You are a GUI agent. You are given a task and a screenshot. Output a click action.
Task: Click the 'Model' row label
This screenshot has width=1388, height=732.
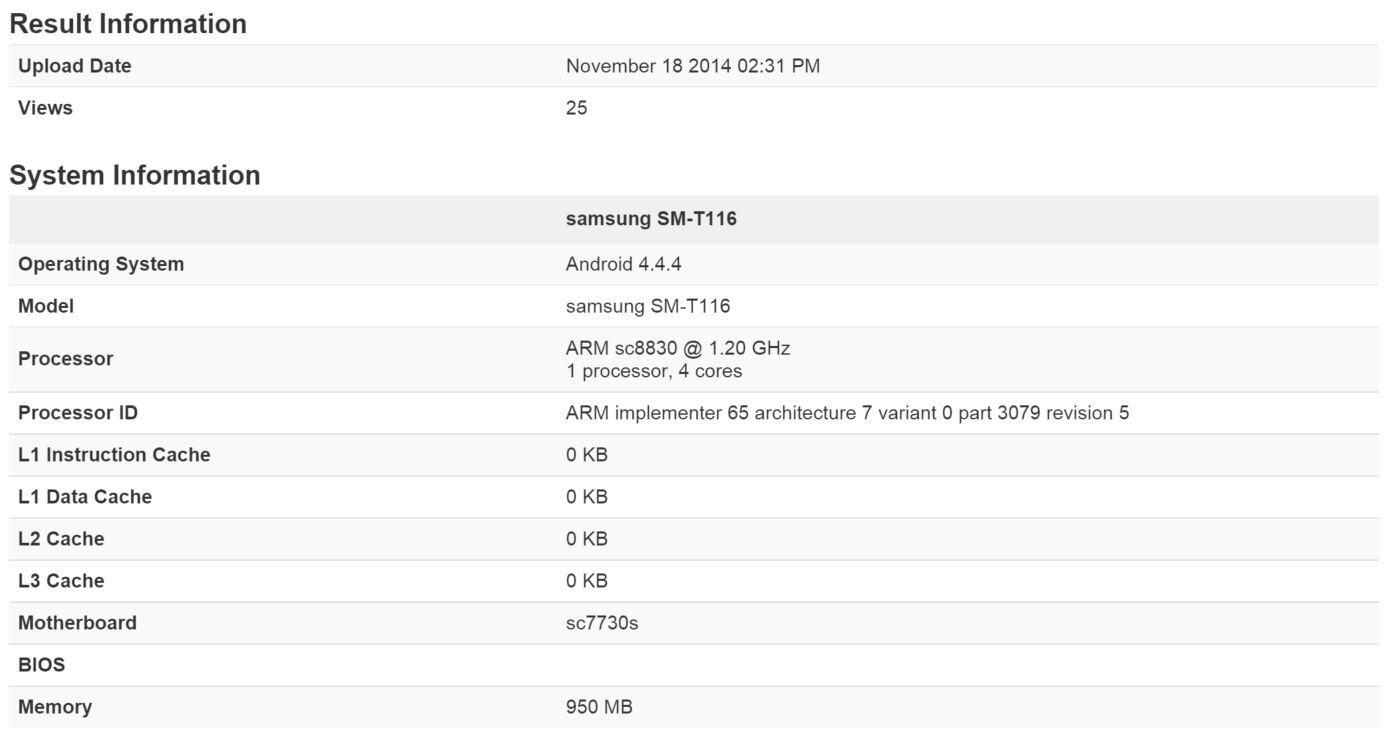tap(46, 306)
